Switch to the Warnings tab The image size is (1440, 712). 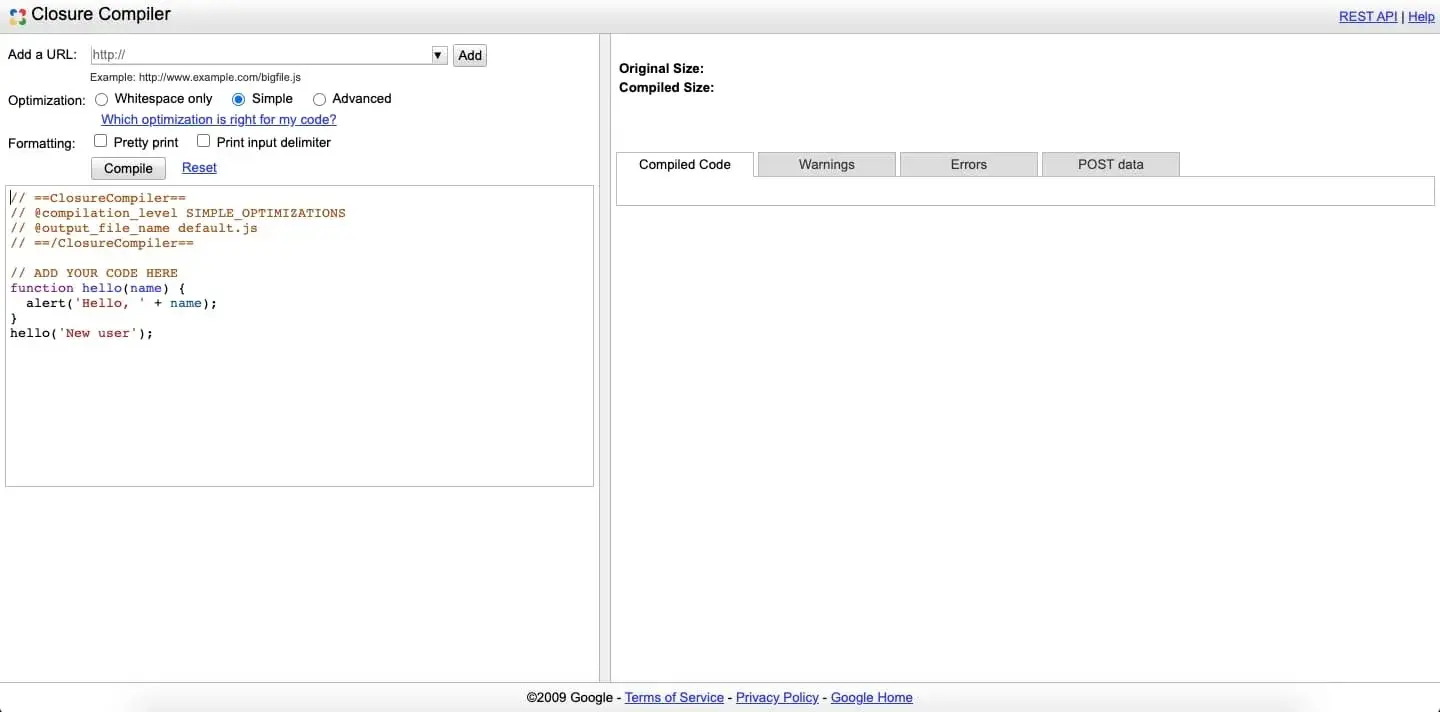pyautogui.click(x=827, y=165)
